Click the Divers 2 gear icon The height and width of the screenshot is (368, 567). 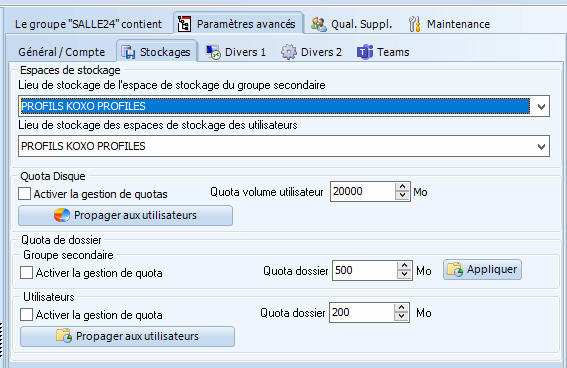(x=289, y=52)
